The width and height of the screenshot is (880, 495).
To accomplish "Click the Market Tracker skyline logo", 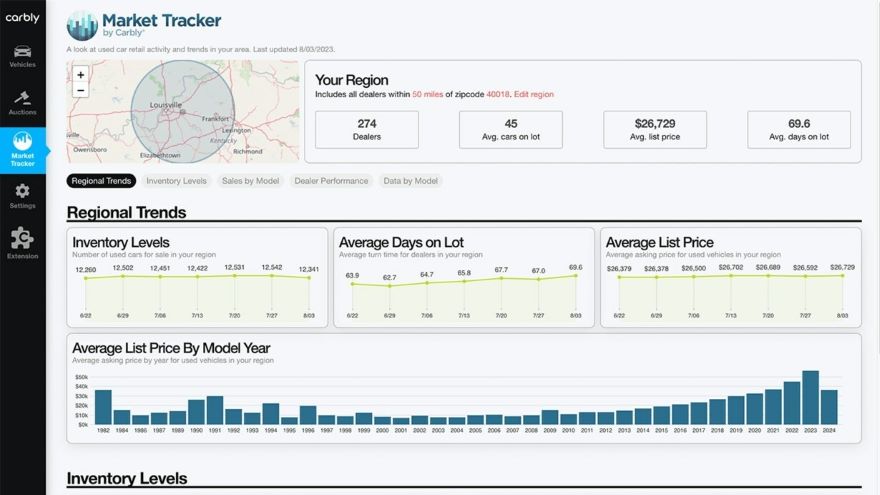I will point(81,25).
